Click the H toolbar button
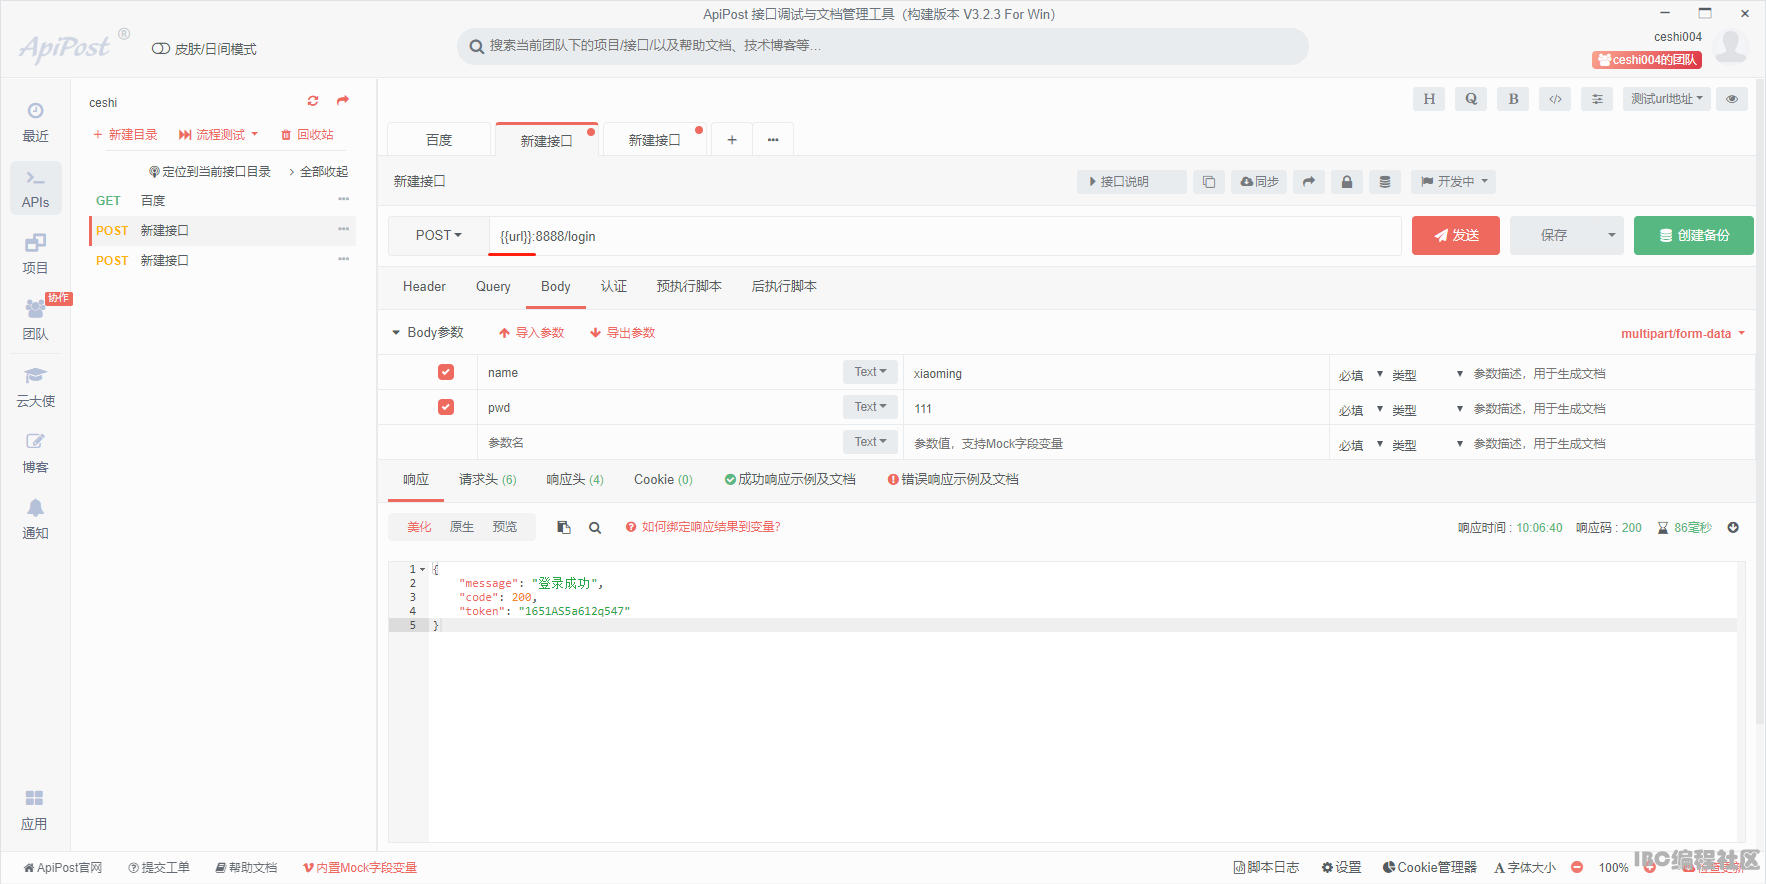 1429,99
